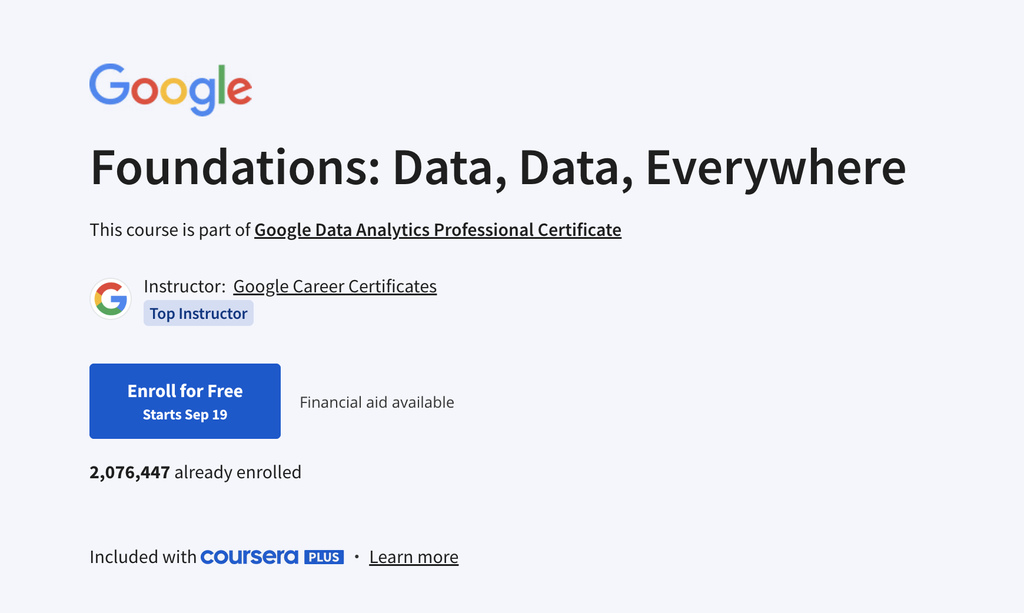Screen dimensions: 1024x613
Task: Click the 'Financial aid available' text
Action: pos(376,402)
